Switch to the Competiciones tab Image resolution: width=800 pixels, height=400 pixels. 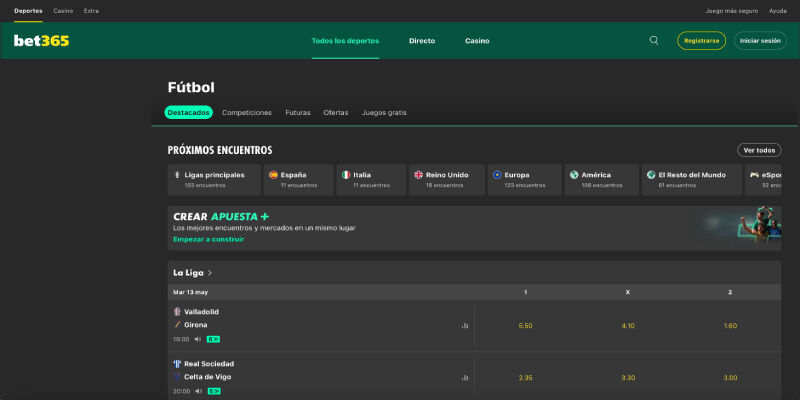click(x=247, y=113)
